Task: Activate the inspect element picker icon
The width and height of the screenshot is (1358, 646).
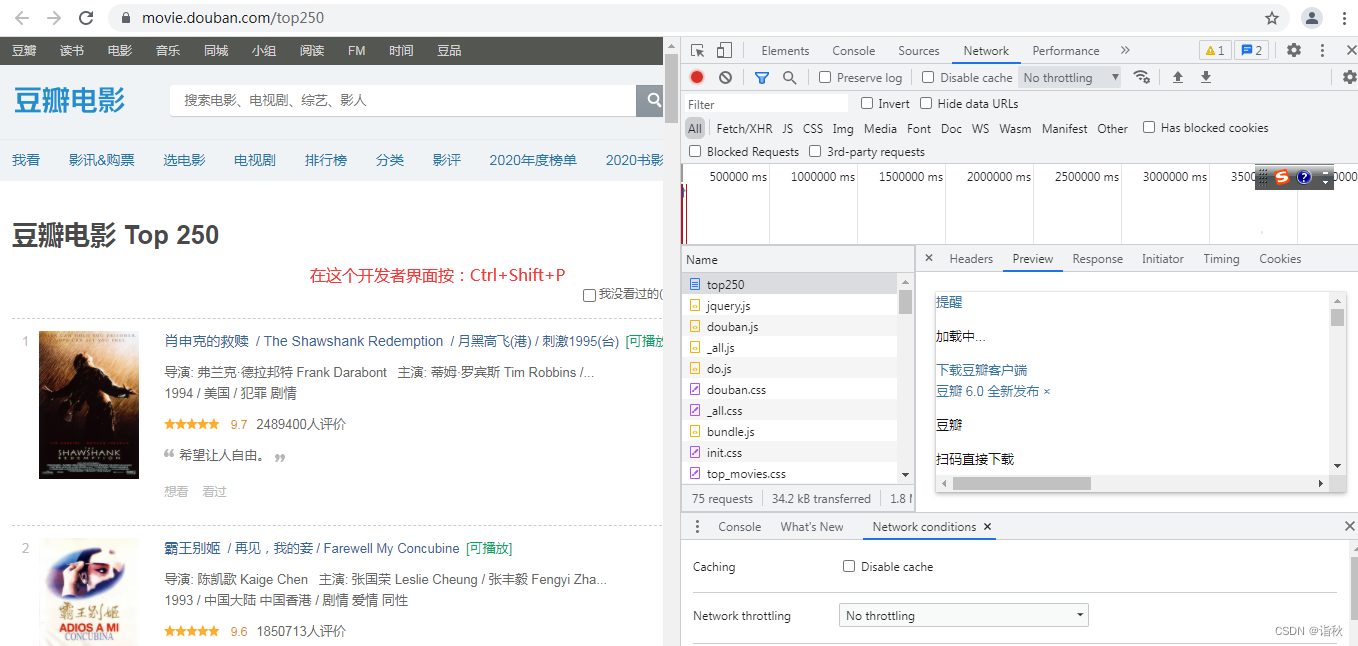Action: pyautogui.click(x=698, y=50)
